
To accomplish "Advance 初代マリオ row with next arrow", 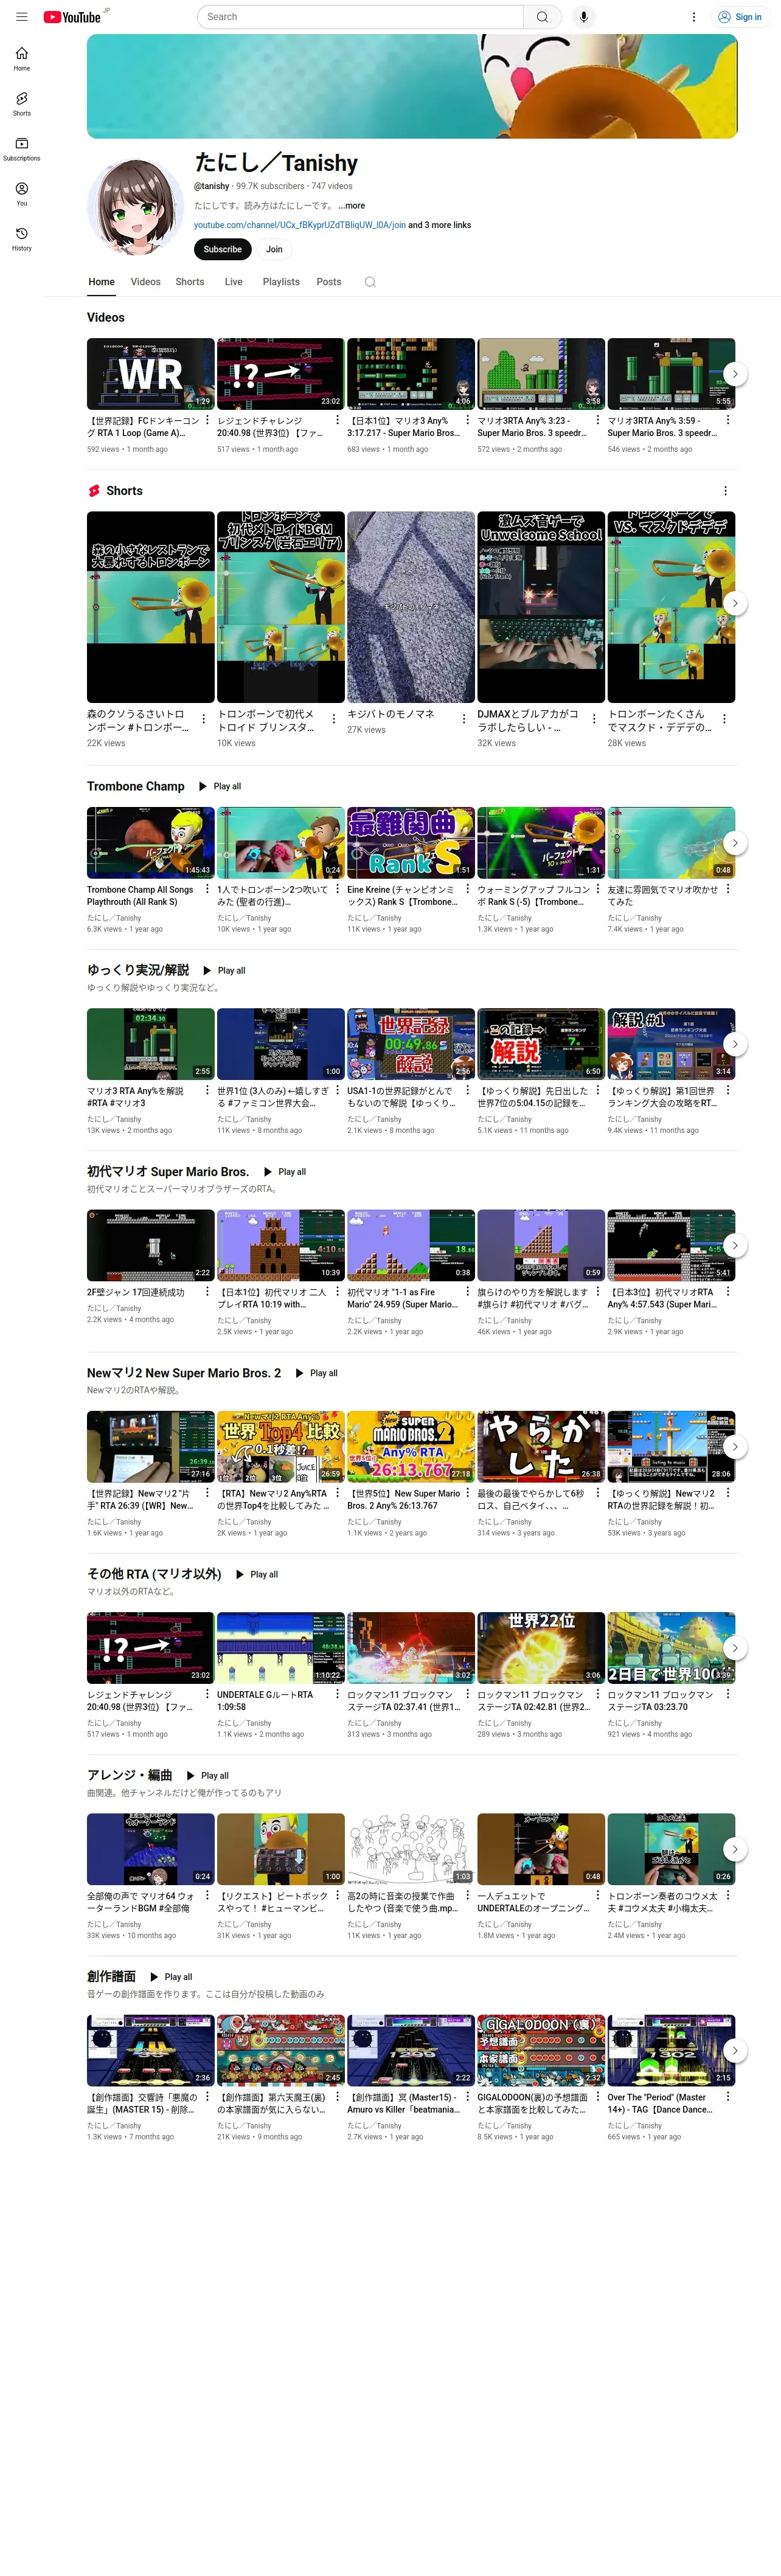I will coord(735,1246).
